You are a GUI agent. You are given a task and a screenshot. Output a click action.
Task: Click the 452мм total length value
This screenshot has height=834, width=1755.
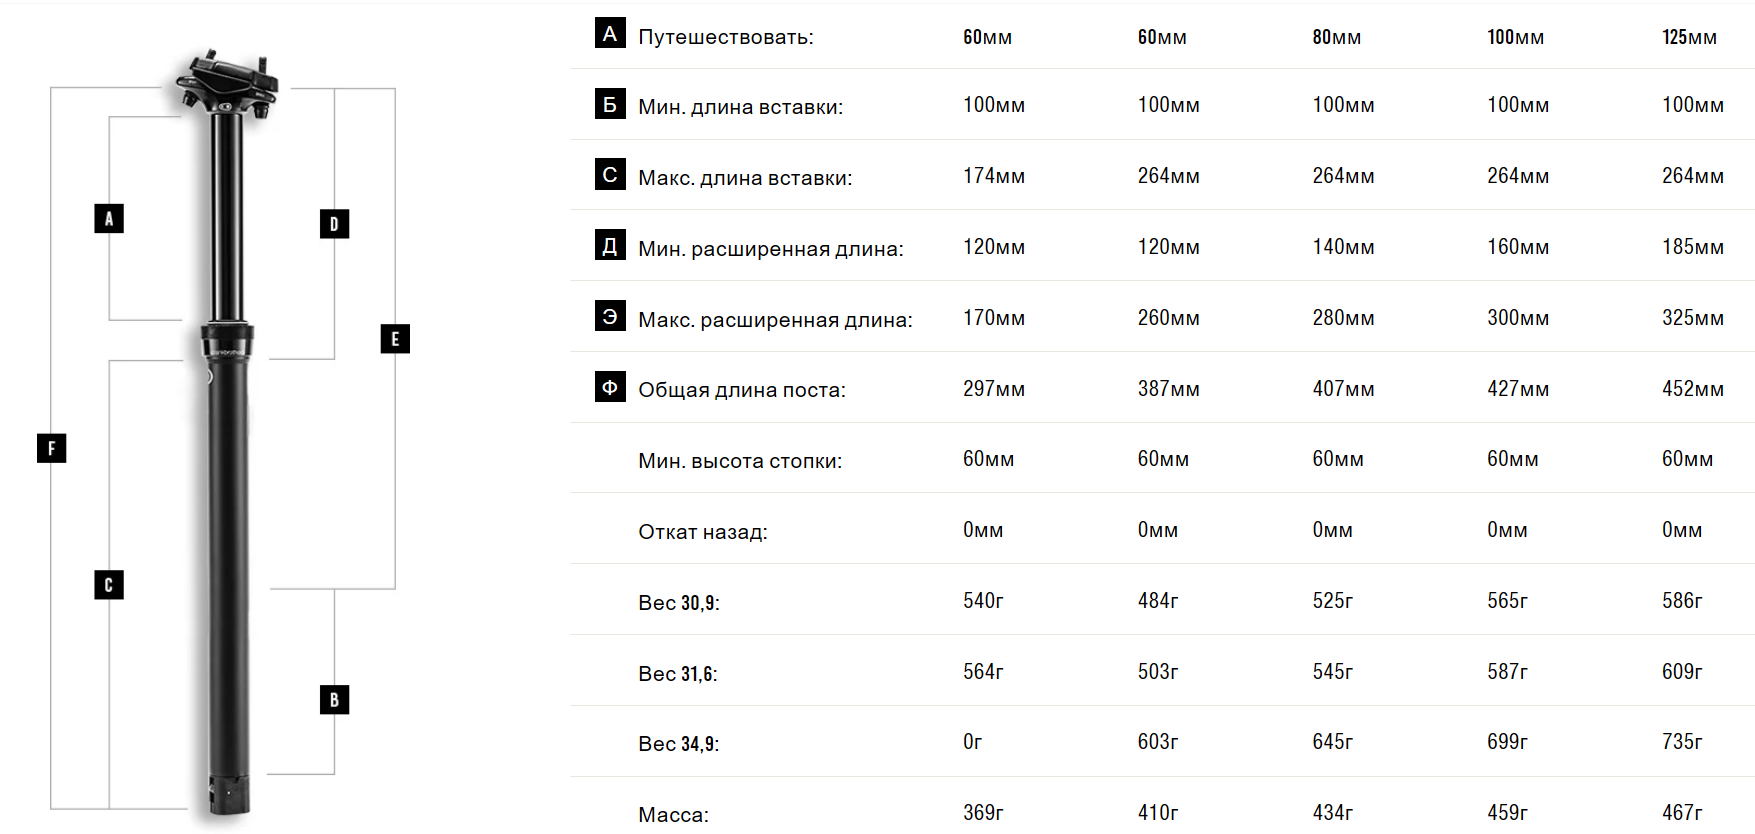pos(1692,389)
